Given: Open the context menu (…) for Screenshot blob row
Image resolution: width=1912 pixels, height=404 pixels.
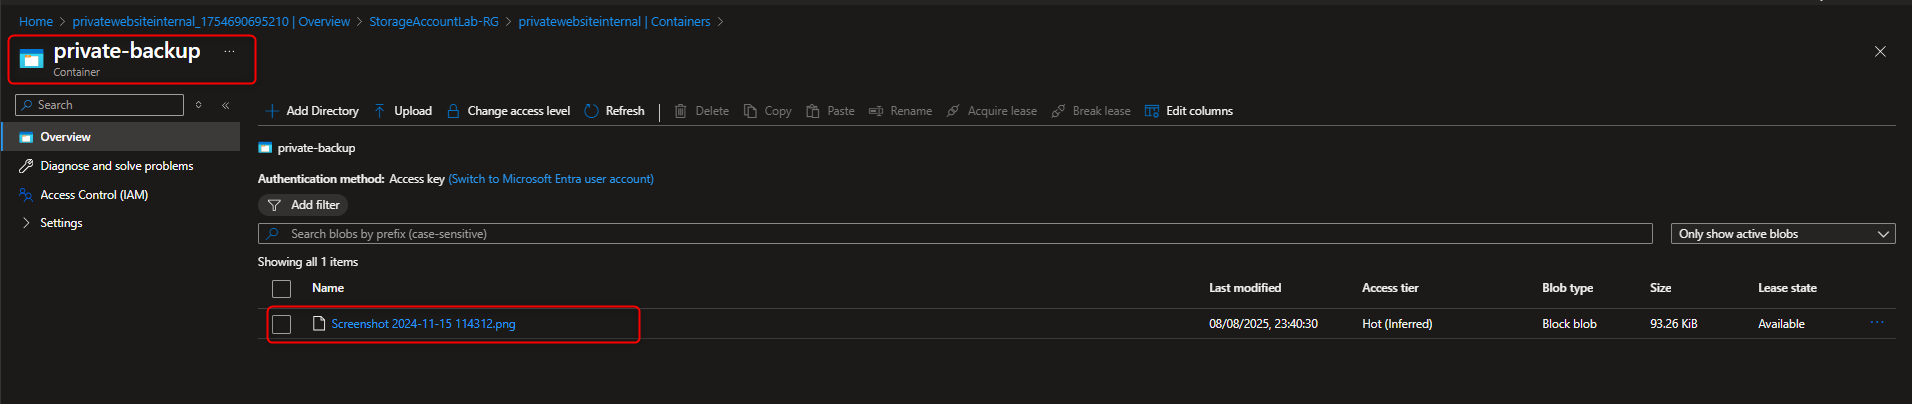Looking at the screenshot, I should click(1877, 323).
